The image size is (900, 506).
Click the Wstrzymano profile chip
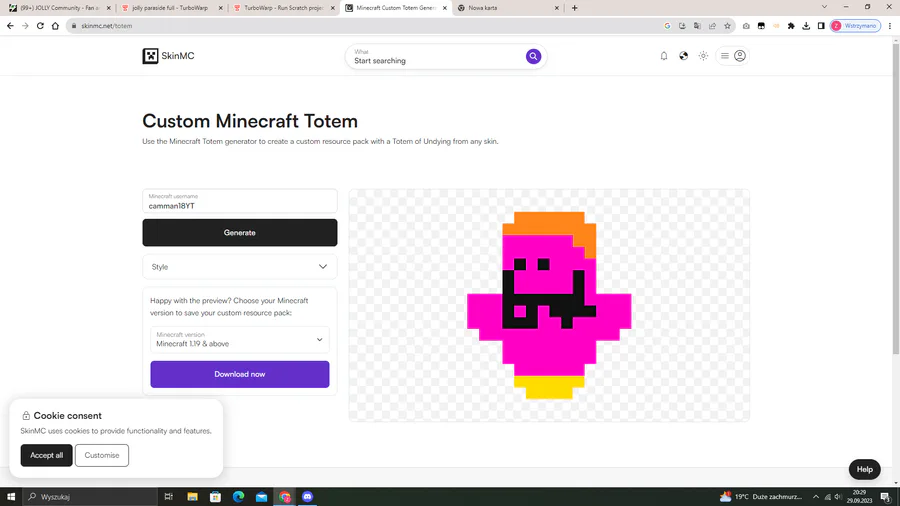tap(855, 26)
